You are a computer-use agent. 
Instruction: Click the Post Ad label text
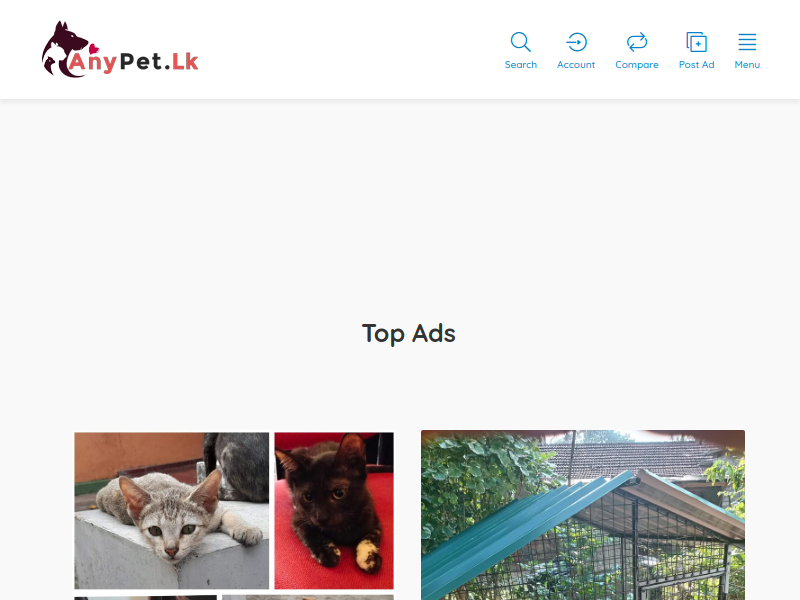coord(696,65)
